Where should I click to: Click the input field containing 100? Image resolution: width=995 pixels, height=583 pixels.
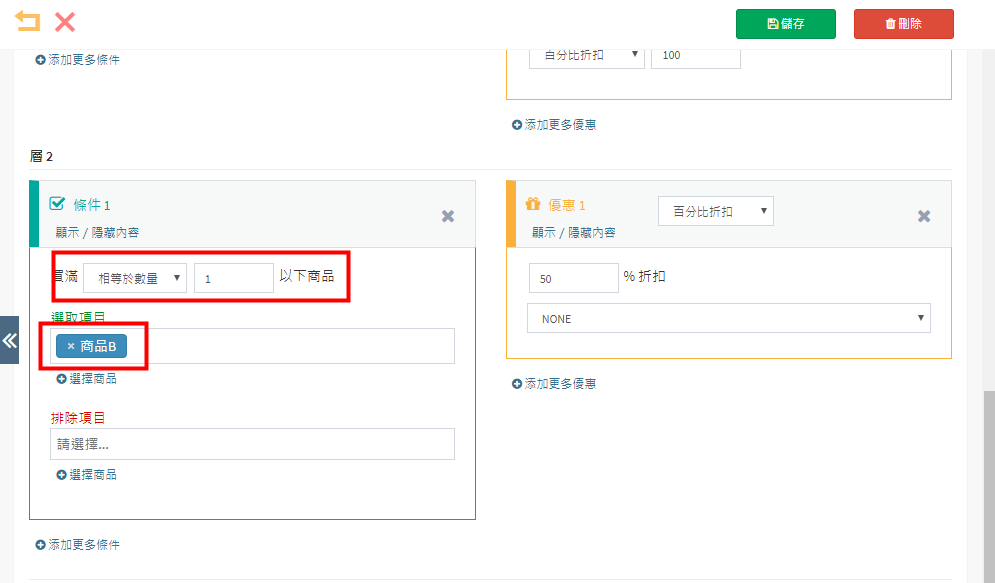pos(695,57)
